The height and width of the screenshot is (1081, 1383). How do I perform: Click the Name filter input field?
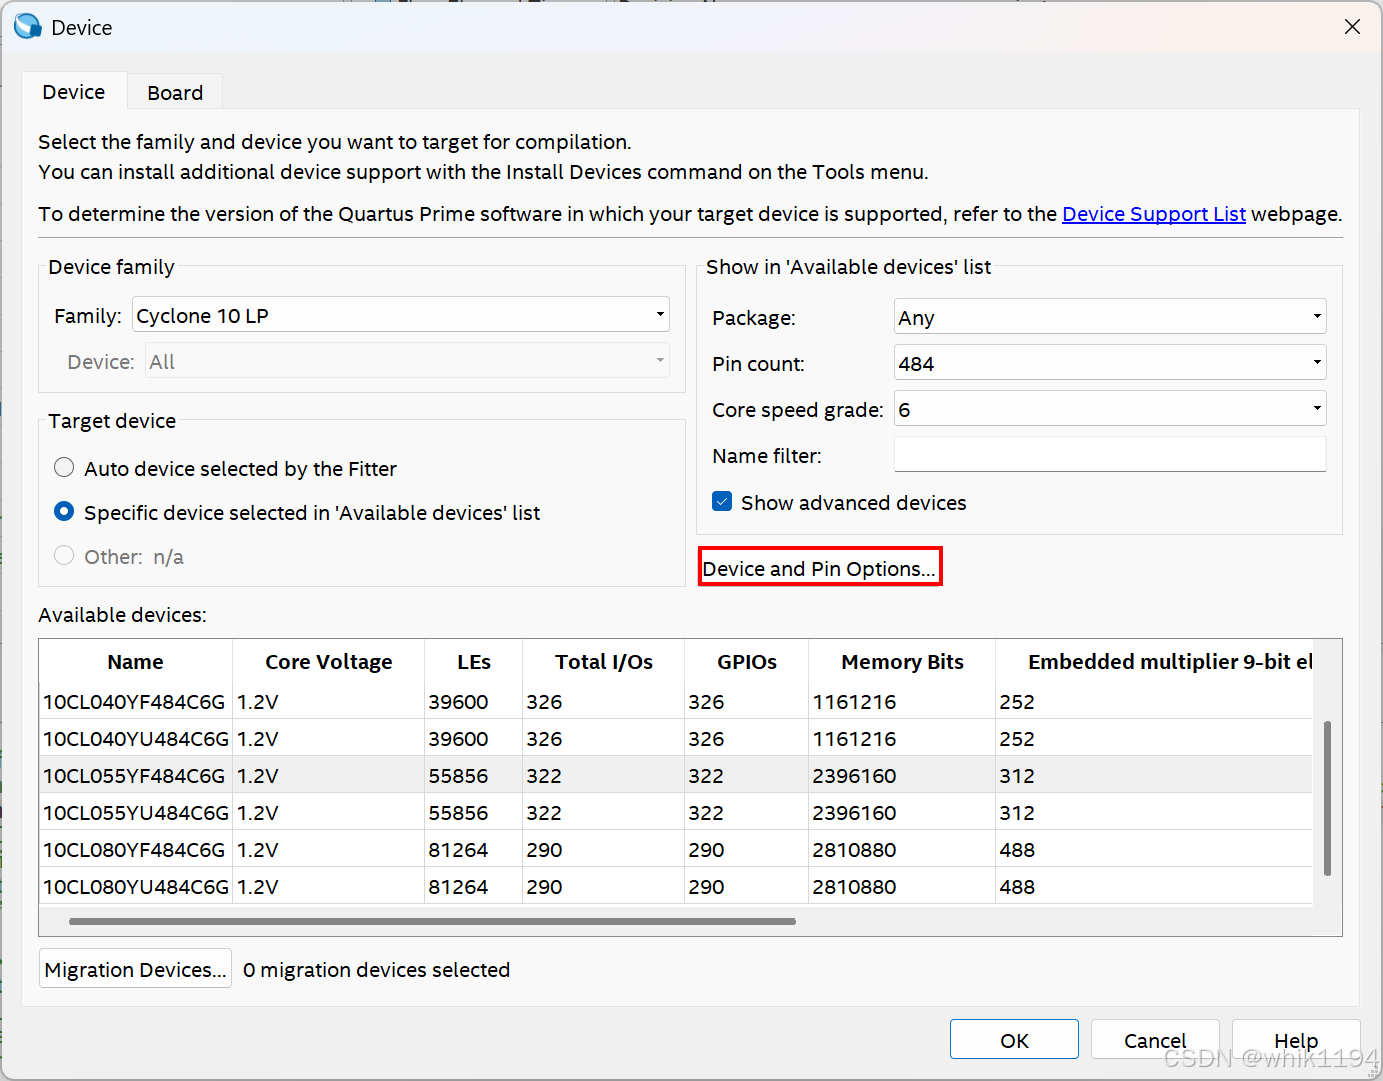tap(1110, 455)
